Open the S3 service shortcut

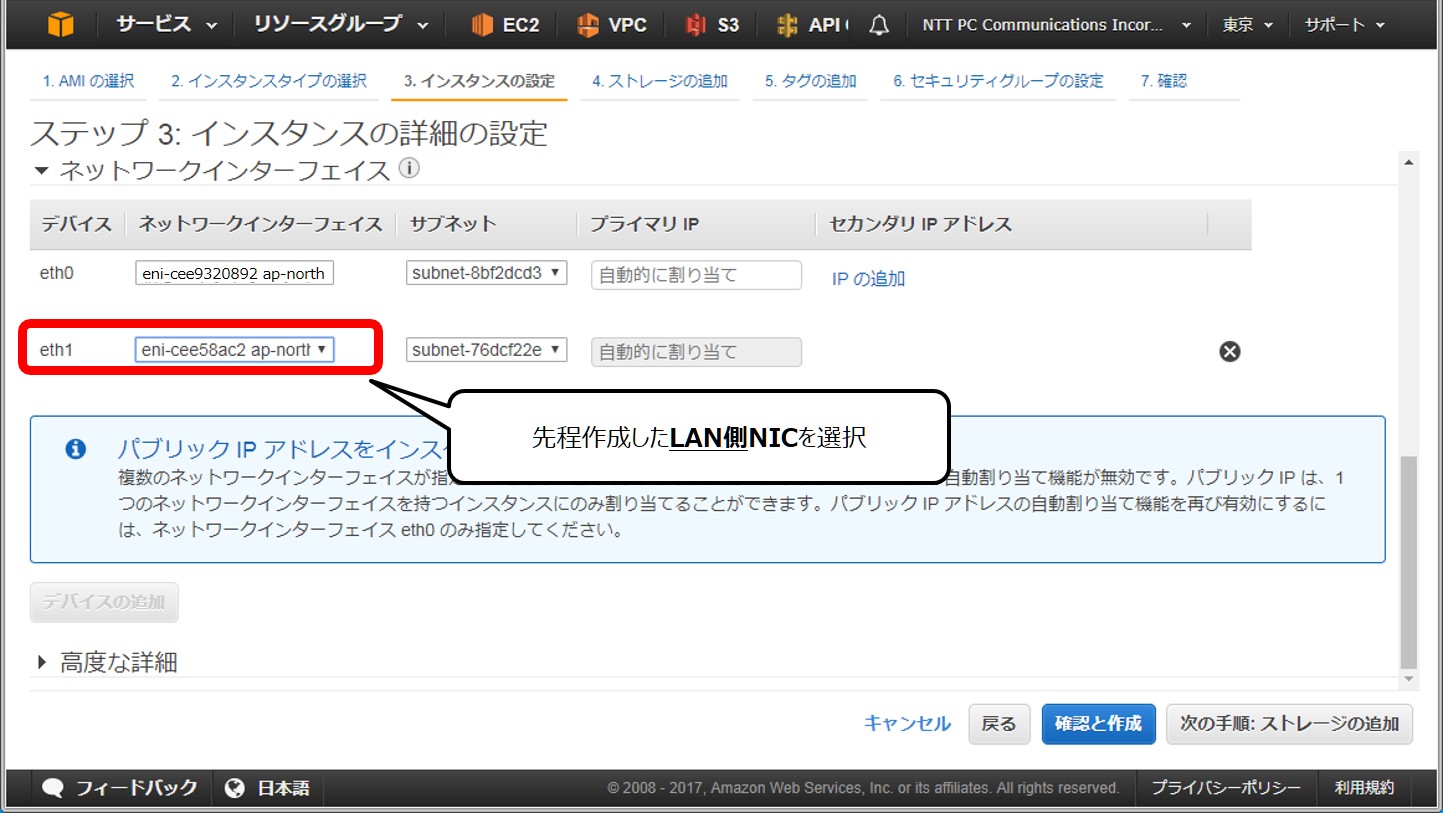712,25
